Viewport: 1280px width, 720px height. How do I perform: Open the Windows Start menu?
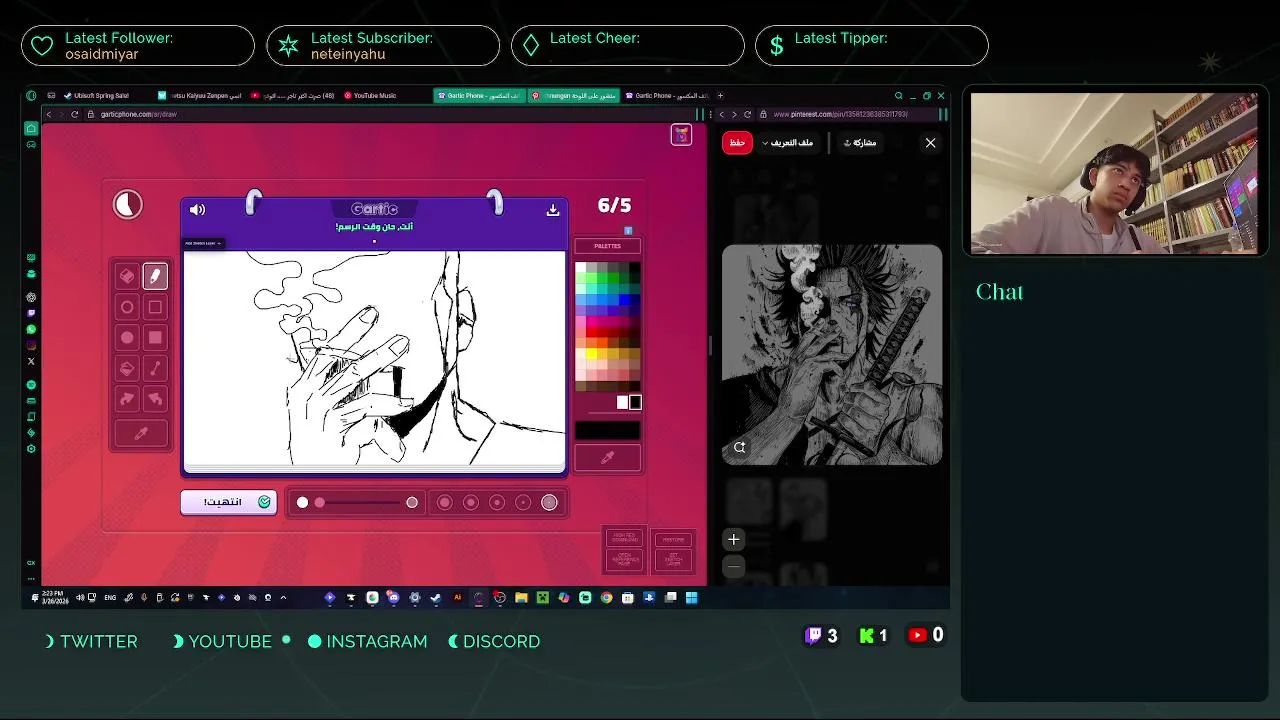(691, 598)
